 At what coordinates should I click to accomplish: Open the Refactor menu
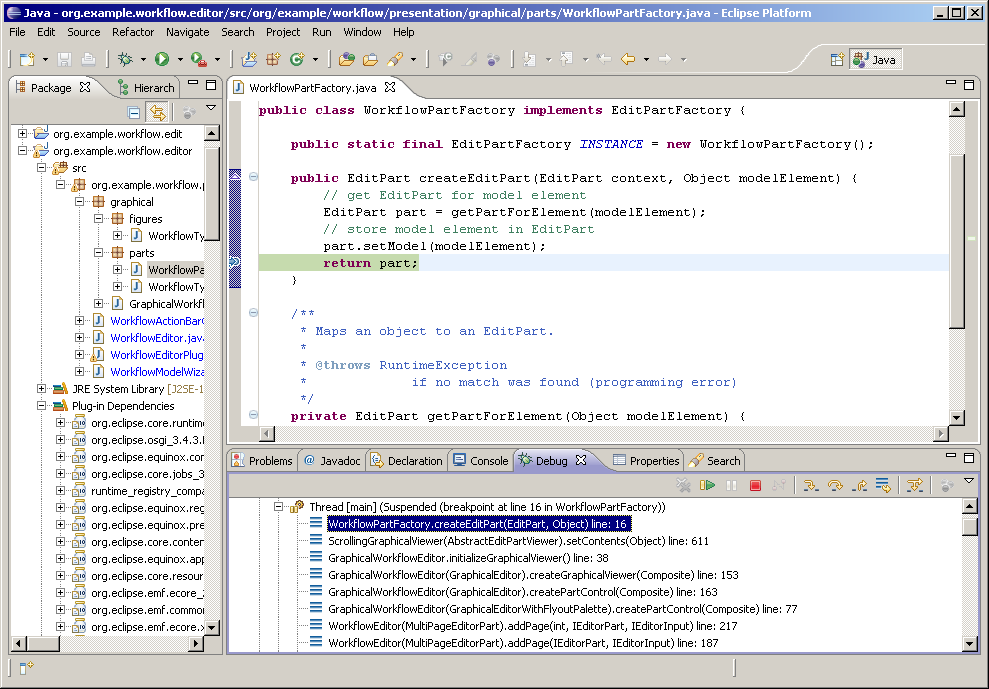[133, 32]
